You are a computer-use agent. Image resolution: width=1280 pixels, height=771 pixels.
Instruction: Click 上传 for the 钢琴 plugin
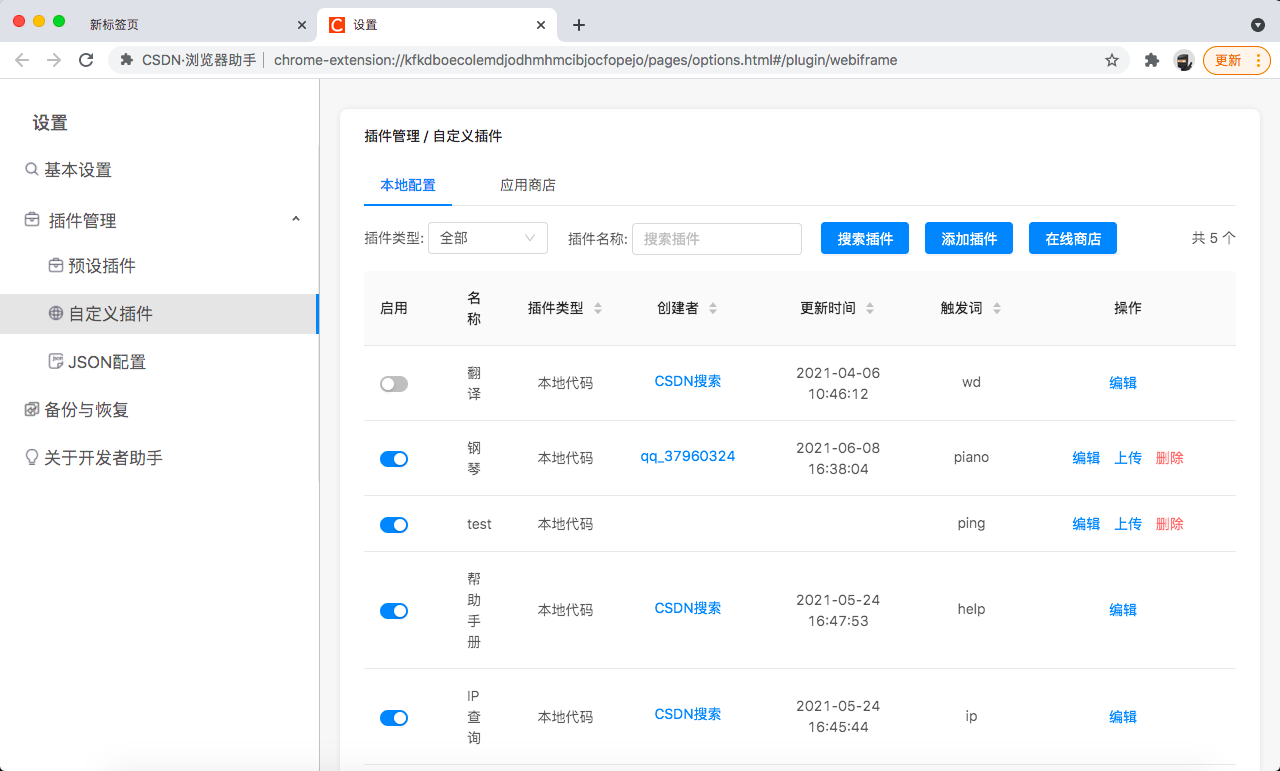(1128, 458)
